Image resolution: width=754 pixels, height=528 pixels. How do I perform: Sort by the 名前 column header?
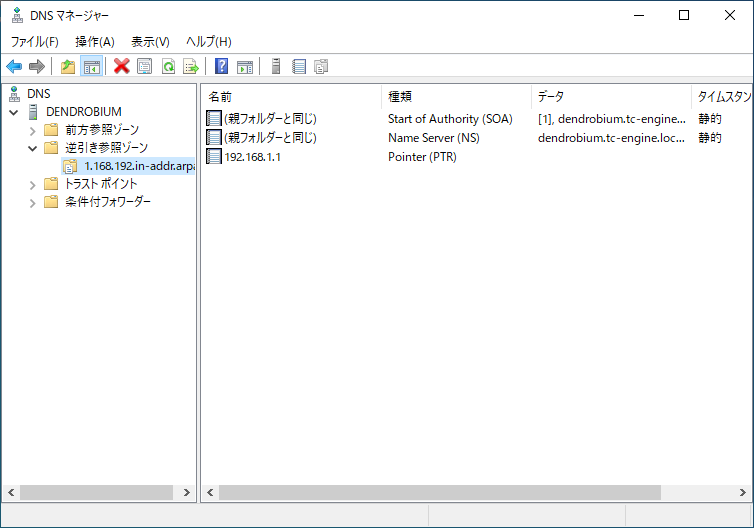click(x=291, y=97)
